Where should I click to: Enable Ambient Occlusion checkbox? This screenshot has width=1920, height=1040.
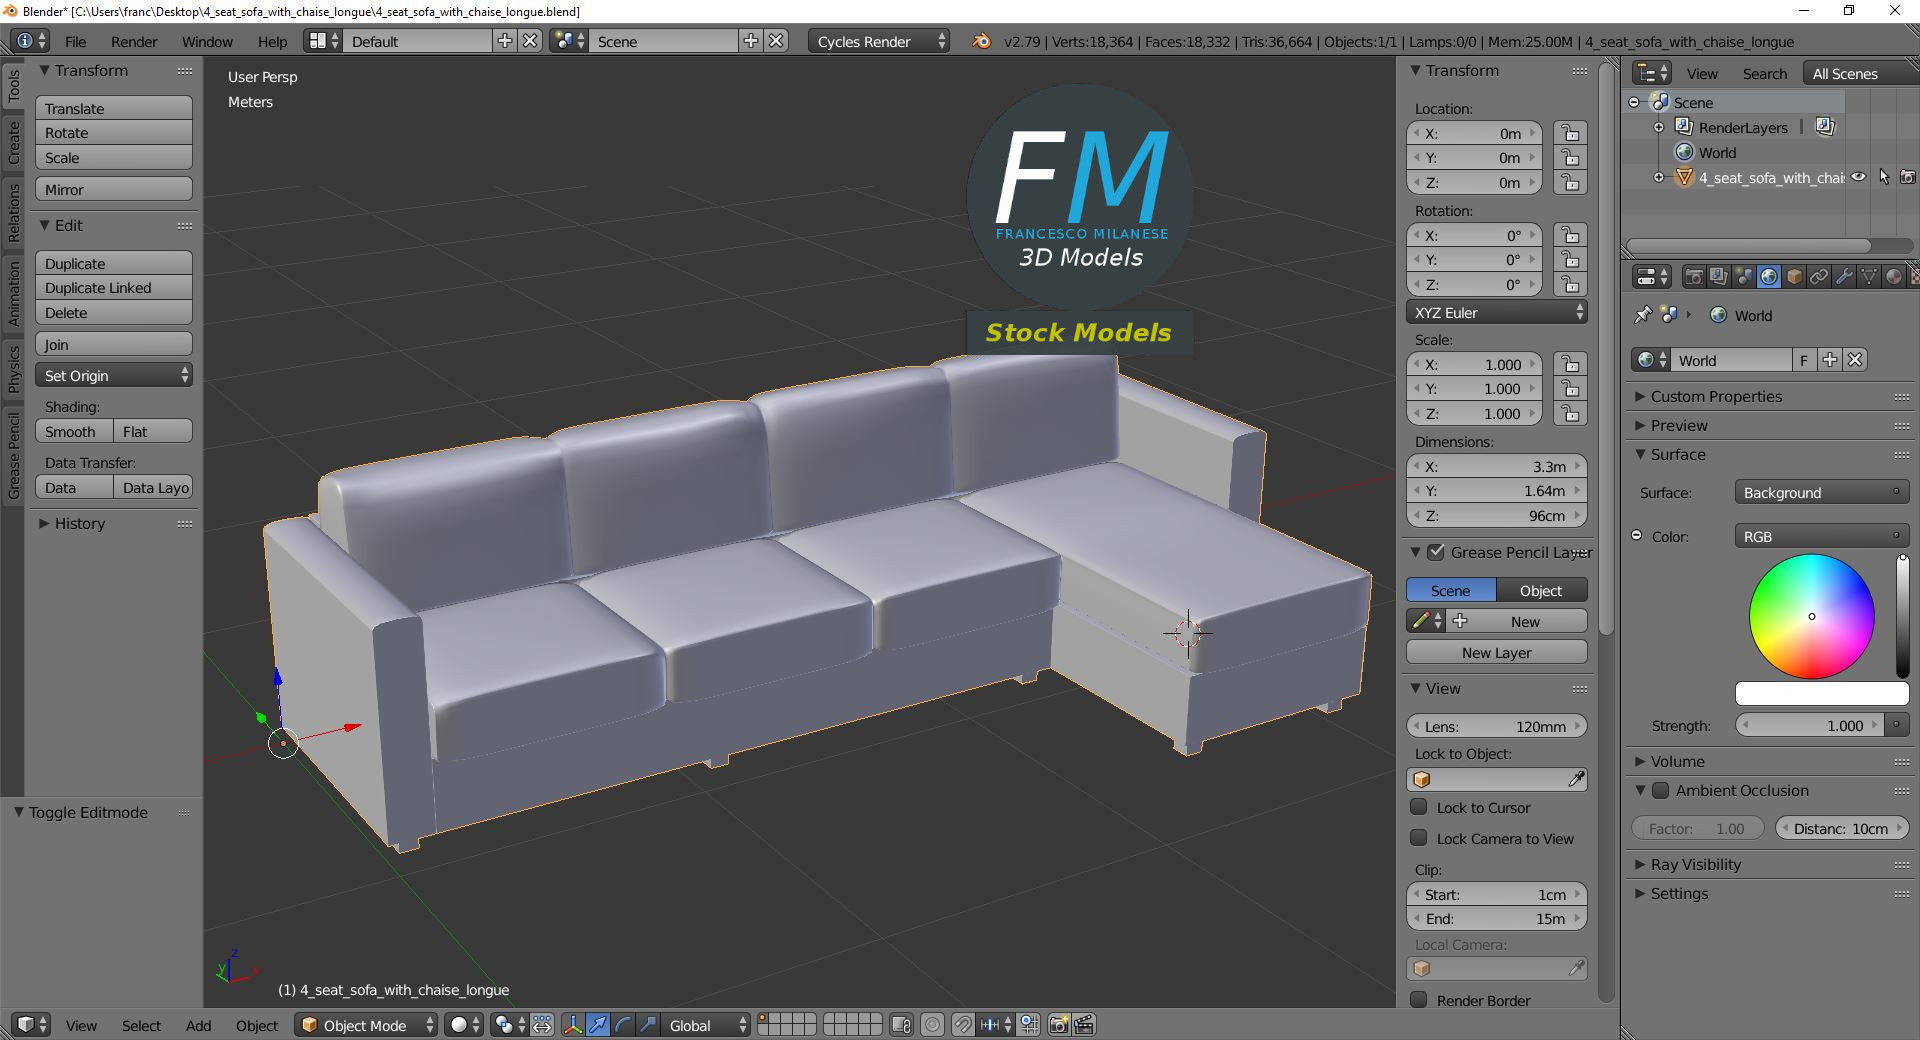1660,790
